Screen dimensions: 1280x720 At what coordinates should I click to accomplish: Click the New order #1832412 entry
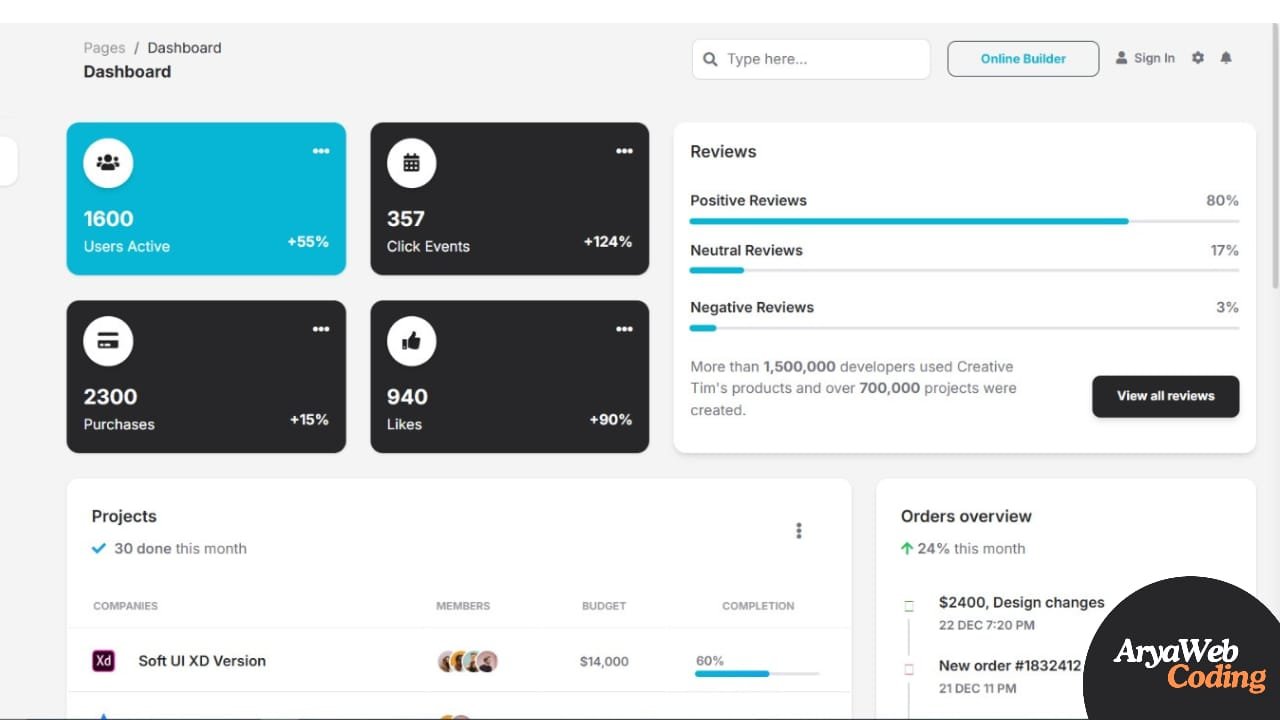tap(1010, 665)
